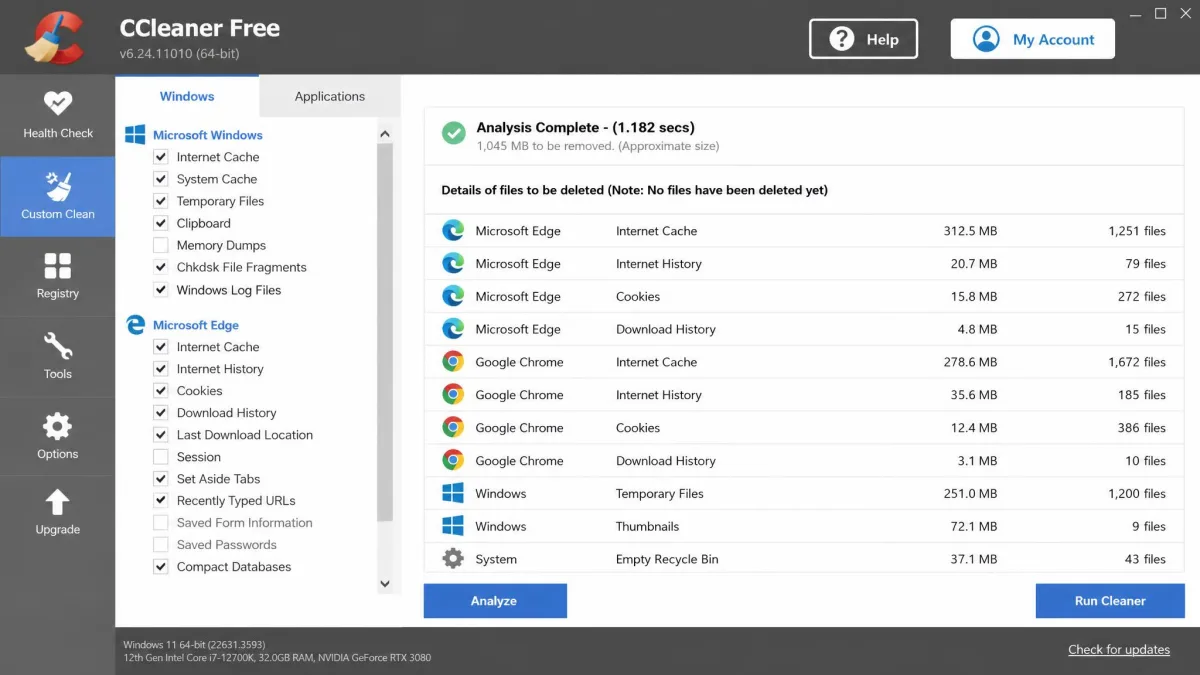
Task: Click the green Analysis Complete checkmark icon
Action: tap(454, 133)
